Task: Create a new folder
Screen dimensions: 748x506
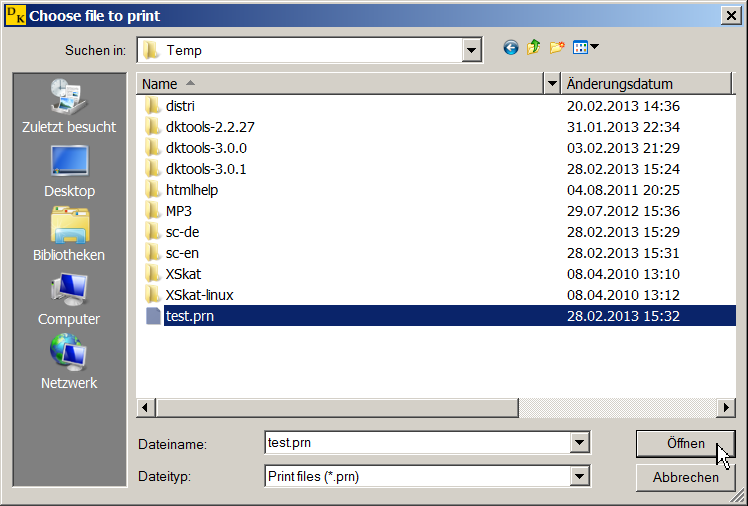Action: click(x=557, y=47)
